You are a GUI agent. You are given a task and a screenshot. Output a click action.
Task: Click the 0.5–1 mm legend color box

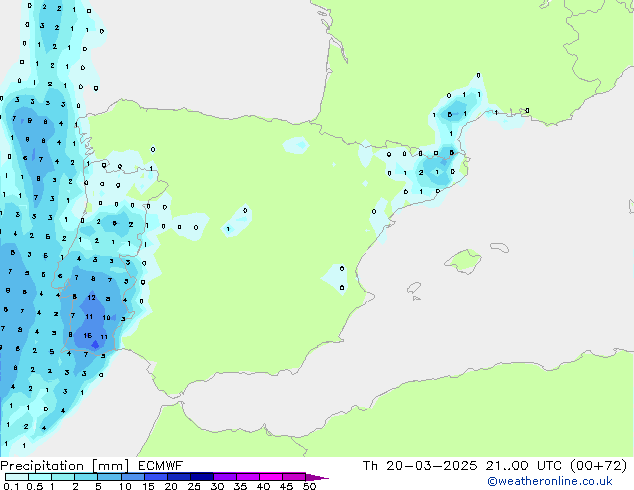[x=40, y=477]
